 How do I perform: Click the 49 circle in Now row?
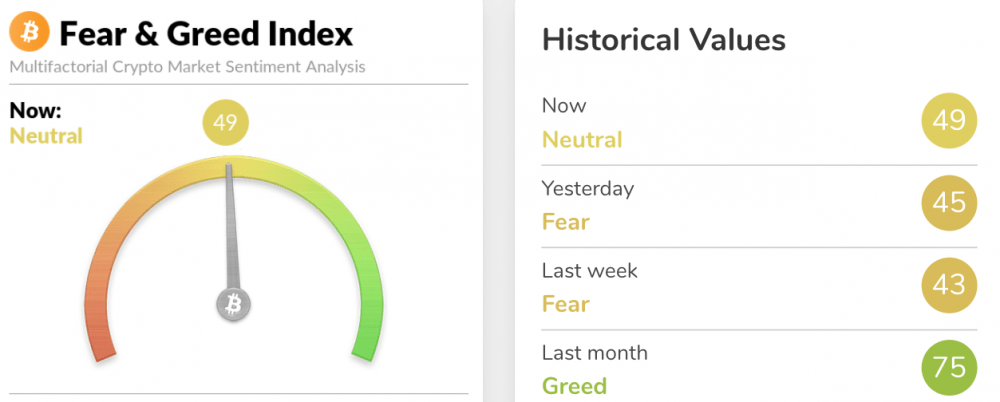coord(949,121)
